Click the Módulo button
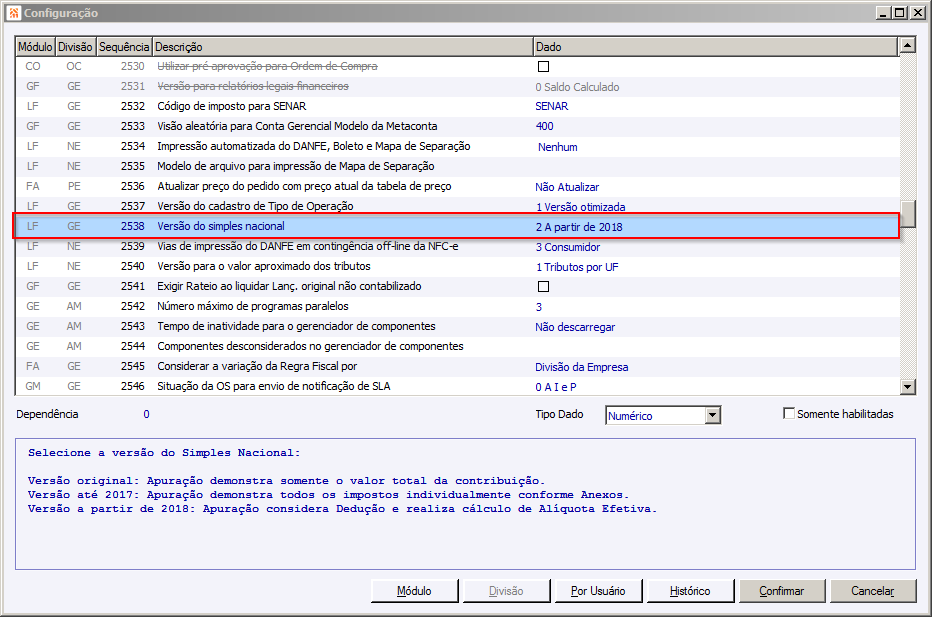The width and height of the screenshot is (932, 617). 414,591
